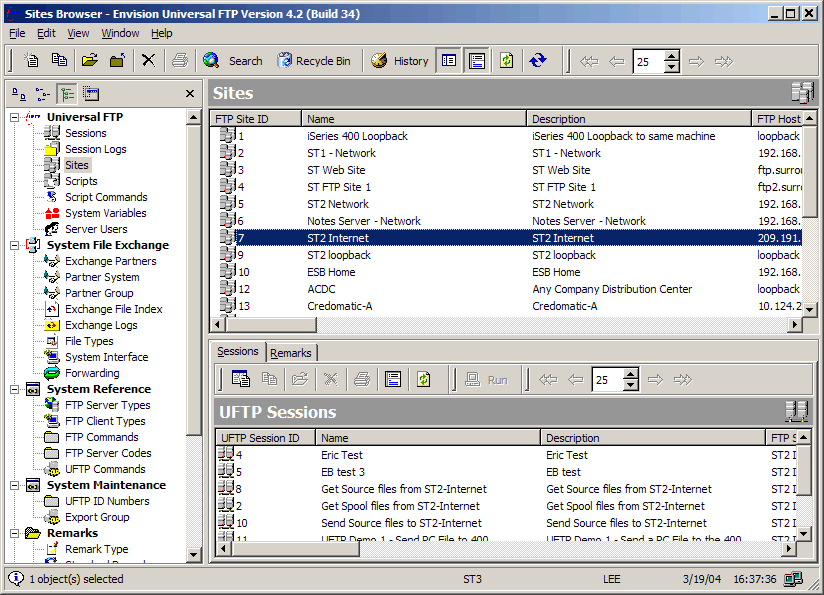The height and width of the screenshot is (595, 824).
Task: Switch navigation pane to second view mode icon
Action: [43, 94]
